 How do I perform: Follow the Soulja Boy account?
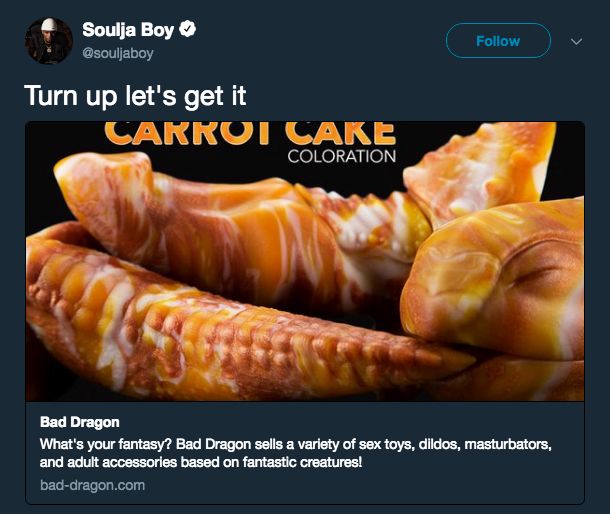(498, 40)
